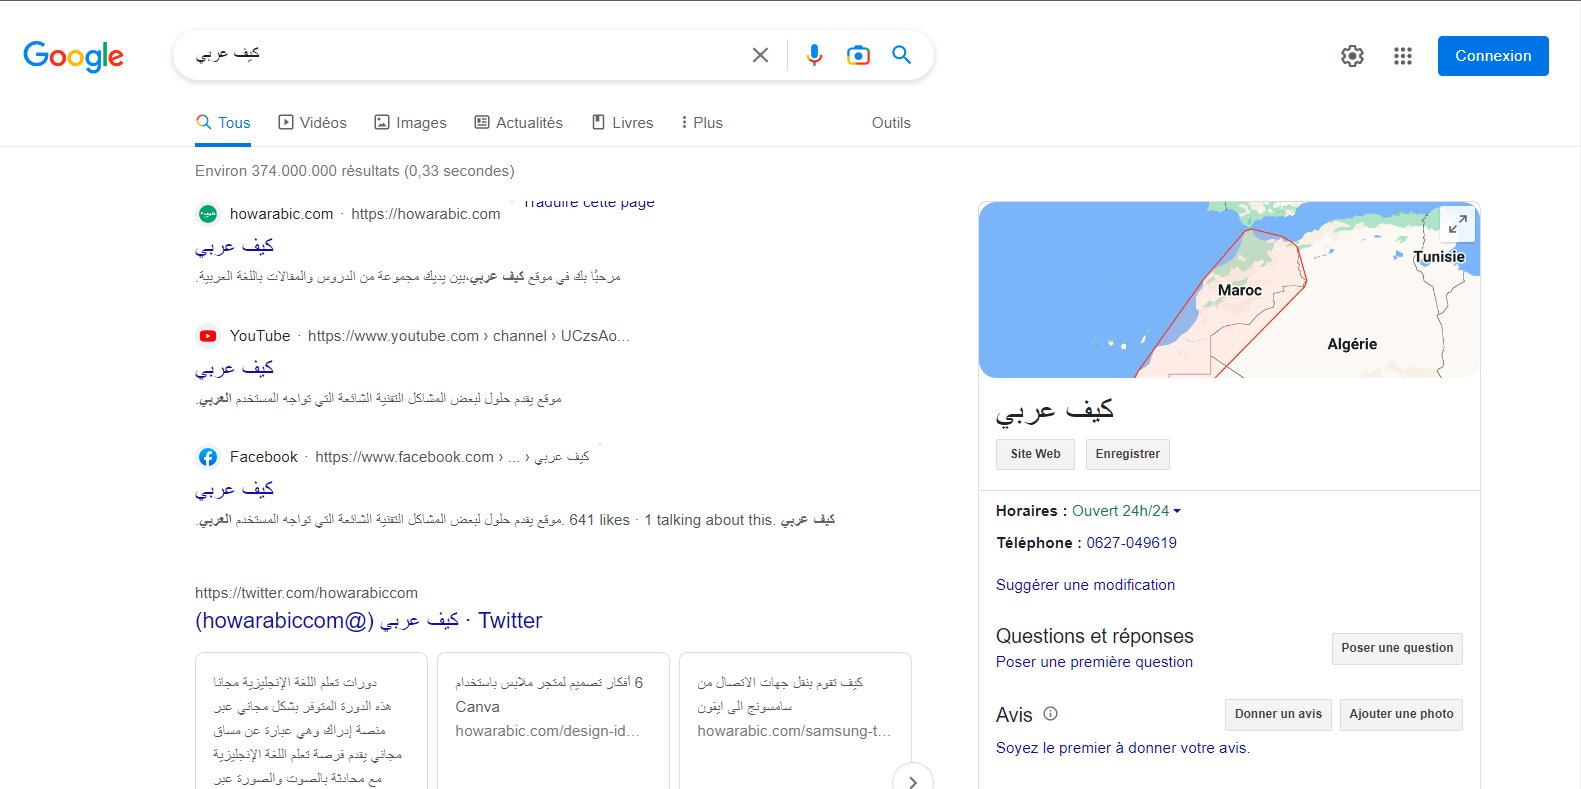Viewport: 1581px width, 789px height.
Task: Click the Donner un avis button
Action: 1278,714
